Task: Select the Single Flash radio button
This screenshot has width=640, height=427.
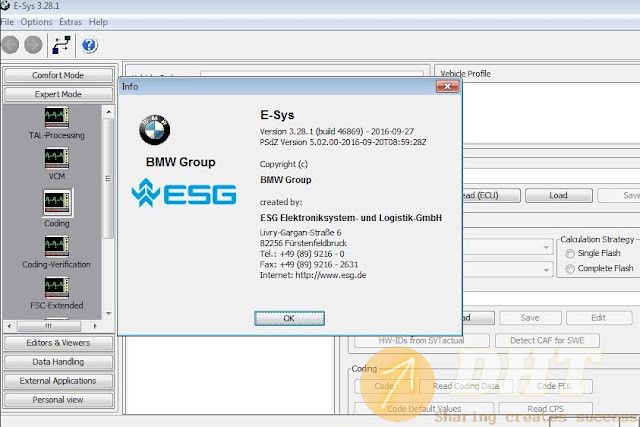Action: (x=569, y=254)
